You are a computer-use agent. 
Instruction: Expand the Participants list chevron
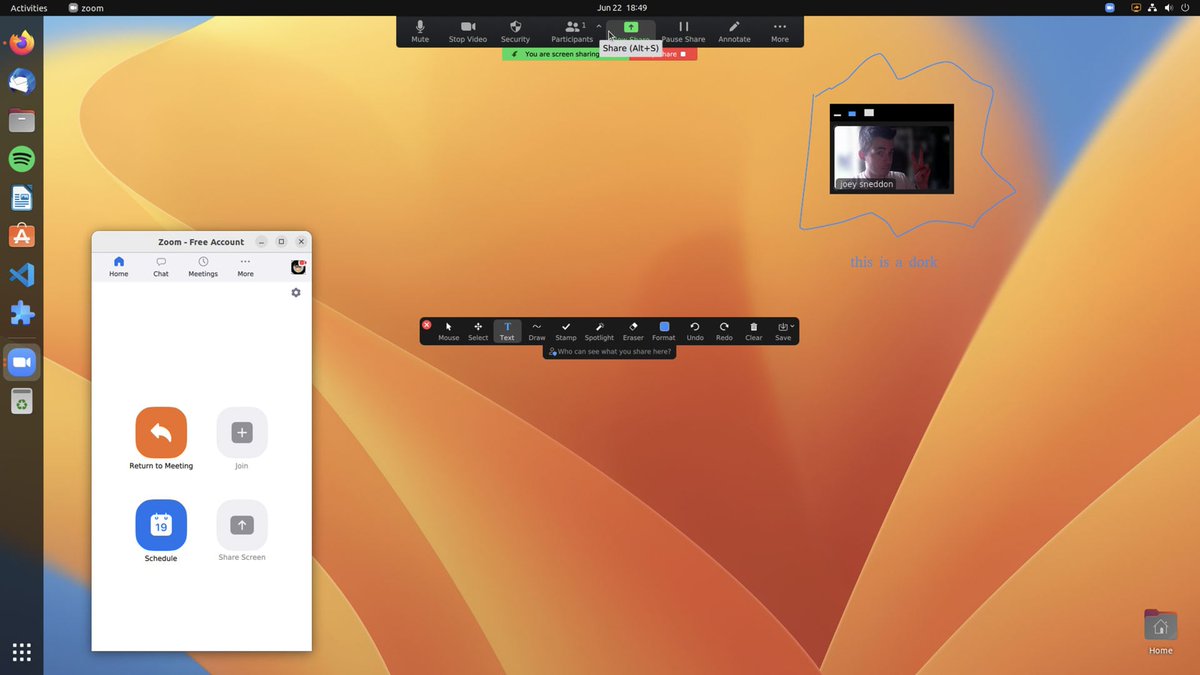click(x=598, y=27)
